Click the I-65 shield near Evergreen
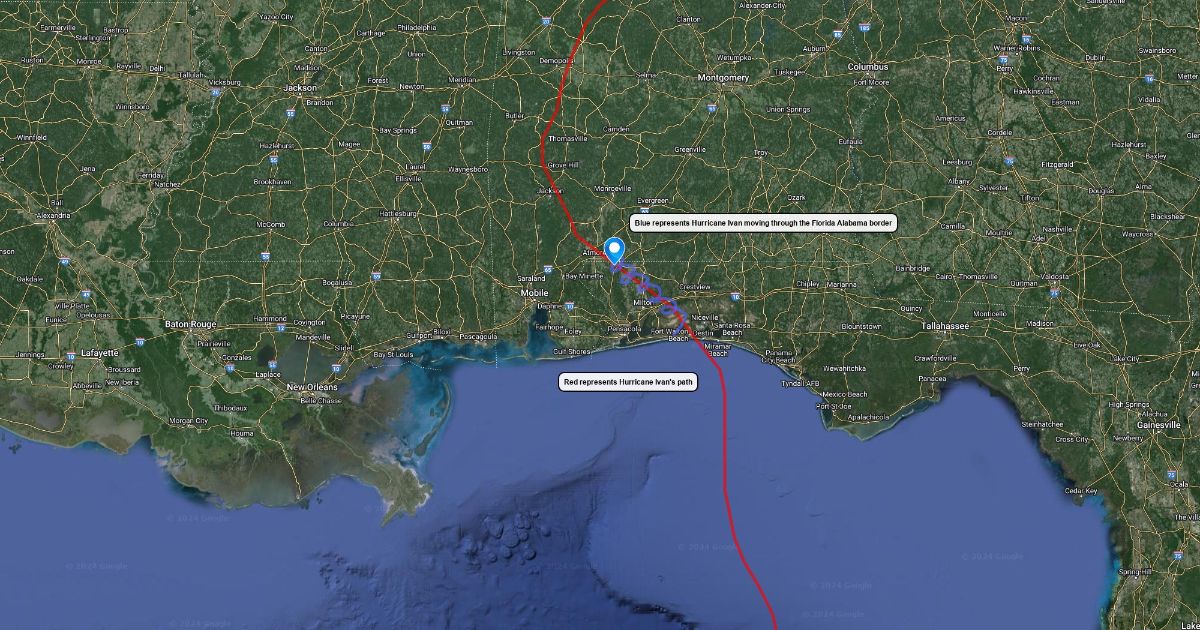The width and height of the screenshot is (1200, 630). (645, 210)
